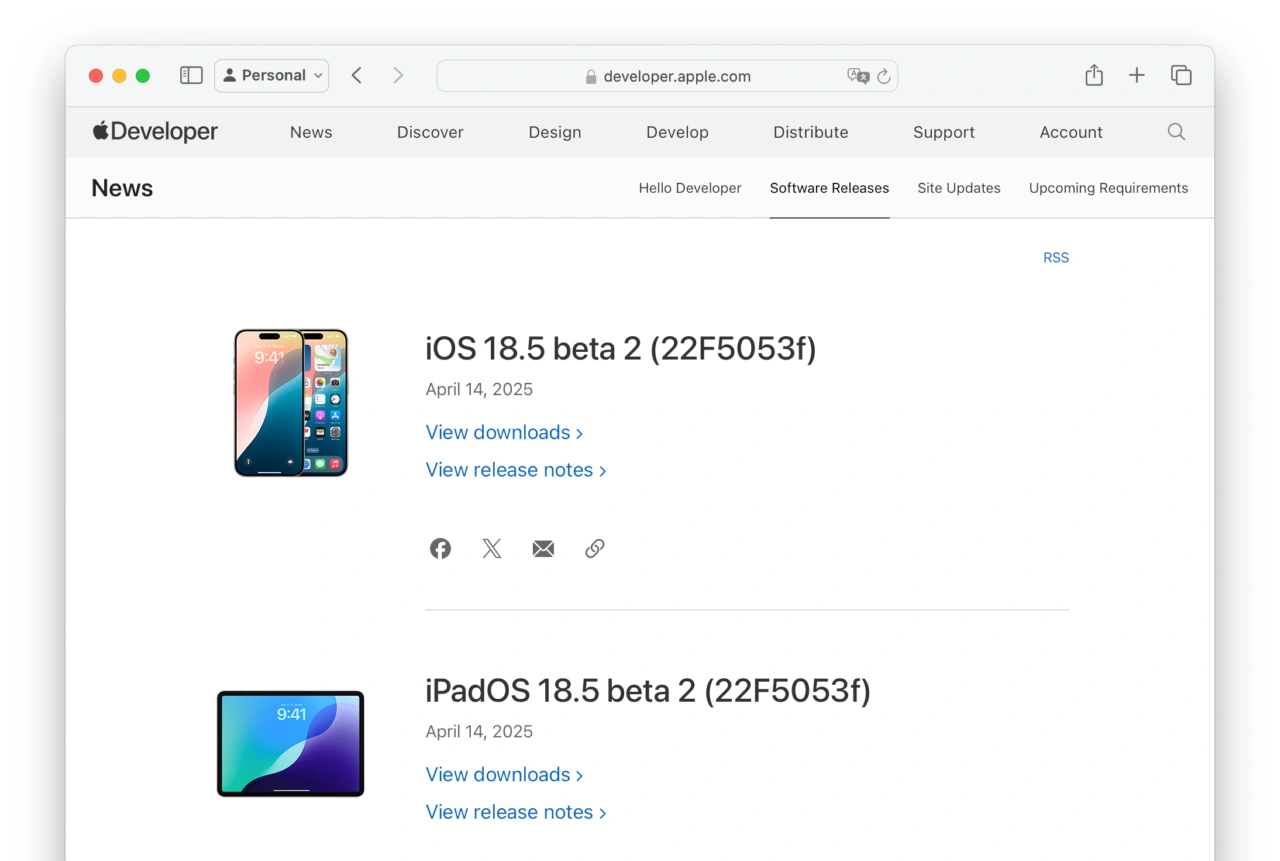Show tab overview icon

coord(1181,76)
